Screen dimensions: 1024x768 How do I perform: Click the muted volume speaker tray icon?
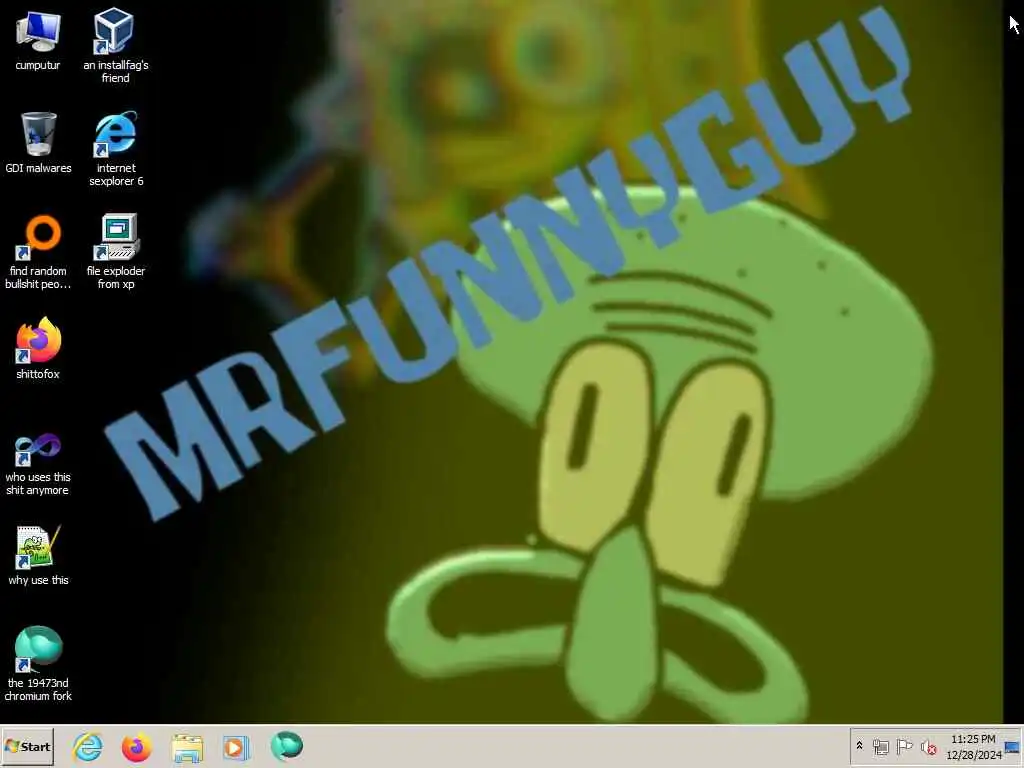(928, 746)
